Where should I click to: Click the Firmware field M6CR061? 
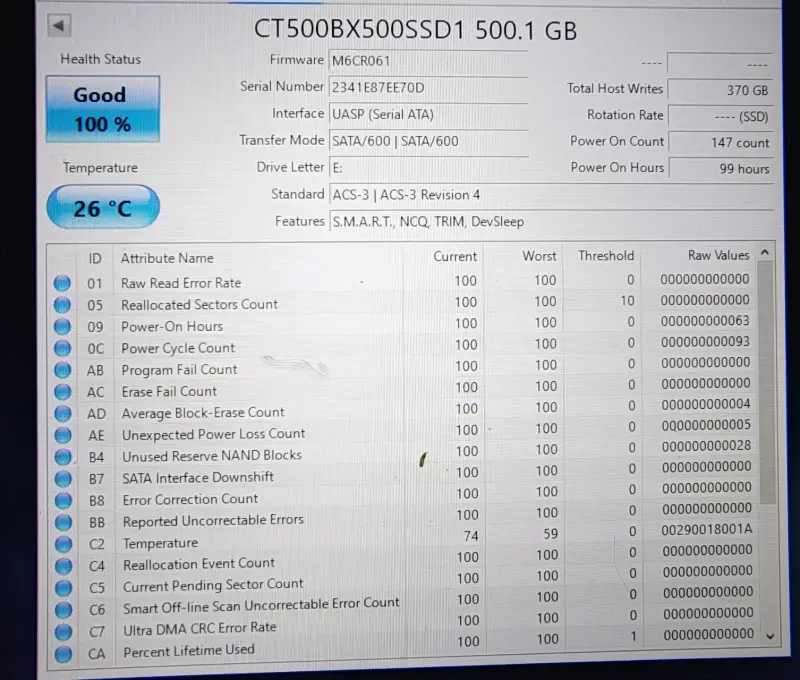(x=428, y=61)
